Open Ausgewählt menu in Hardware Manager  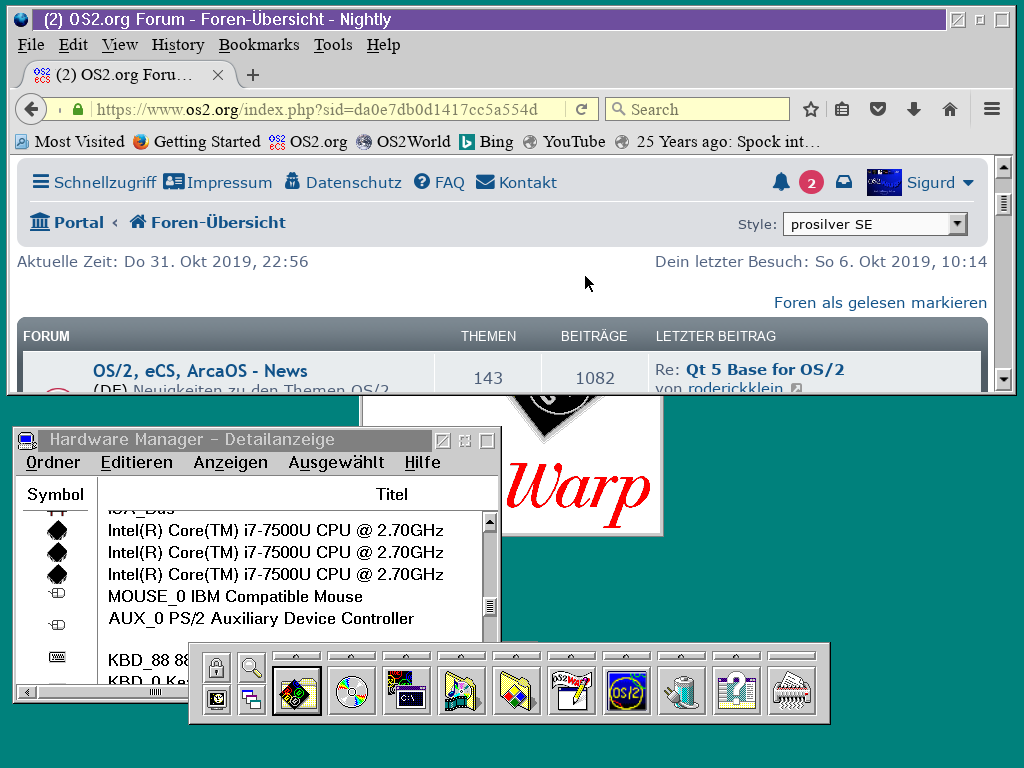pyautogui.click(x=336, y=462)
